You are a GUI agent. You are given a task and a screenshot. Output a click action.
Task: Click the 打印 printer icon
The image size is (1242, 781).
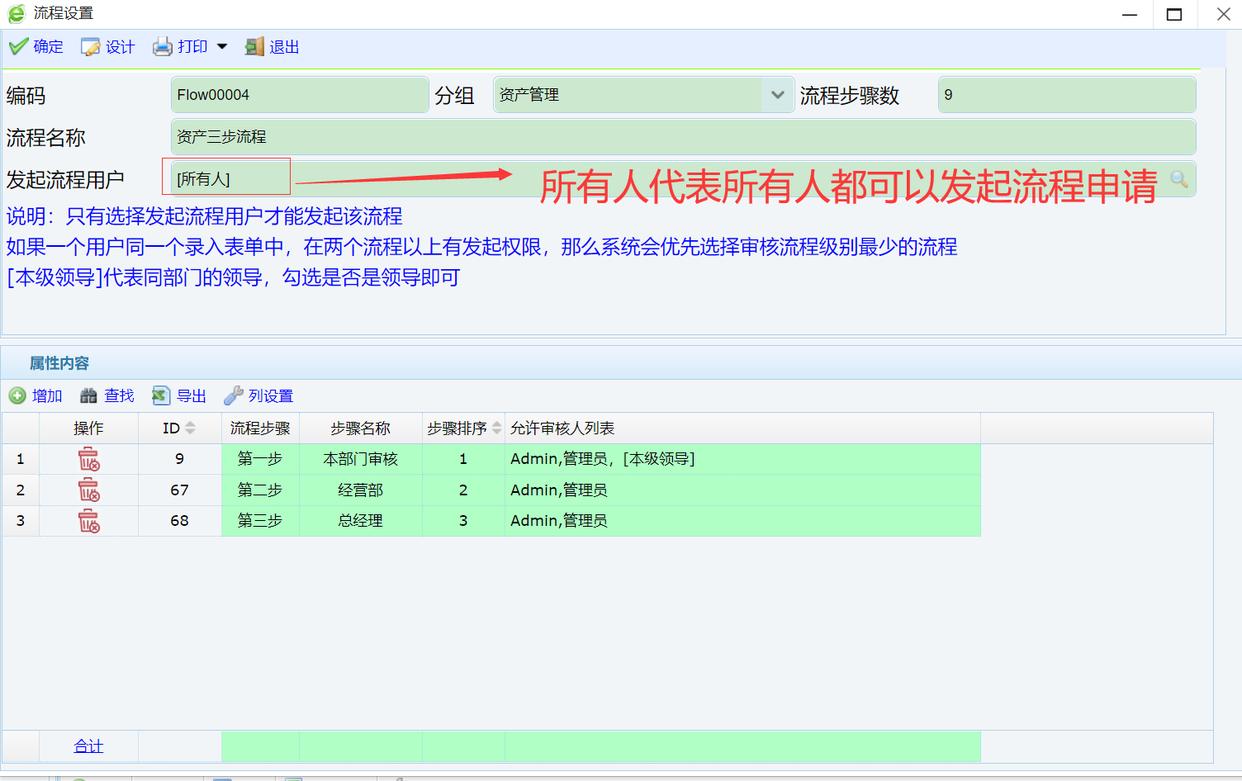point(162,47)
